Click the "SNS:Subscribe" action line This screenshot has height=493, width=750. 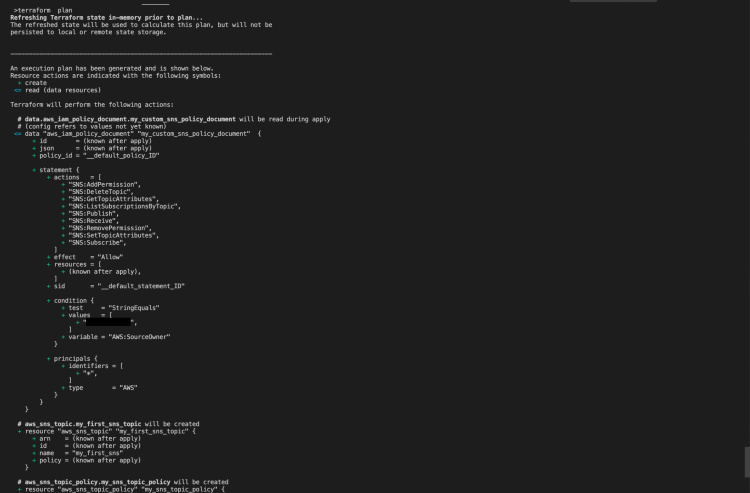click(x=97, y=242)
